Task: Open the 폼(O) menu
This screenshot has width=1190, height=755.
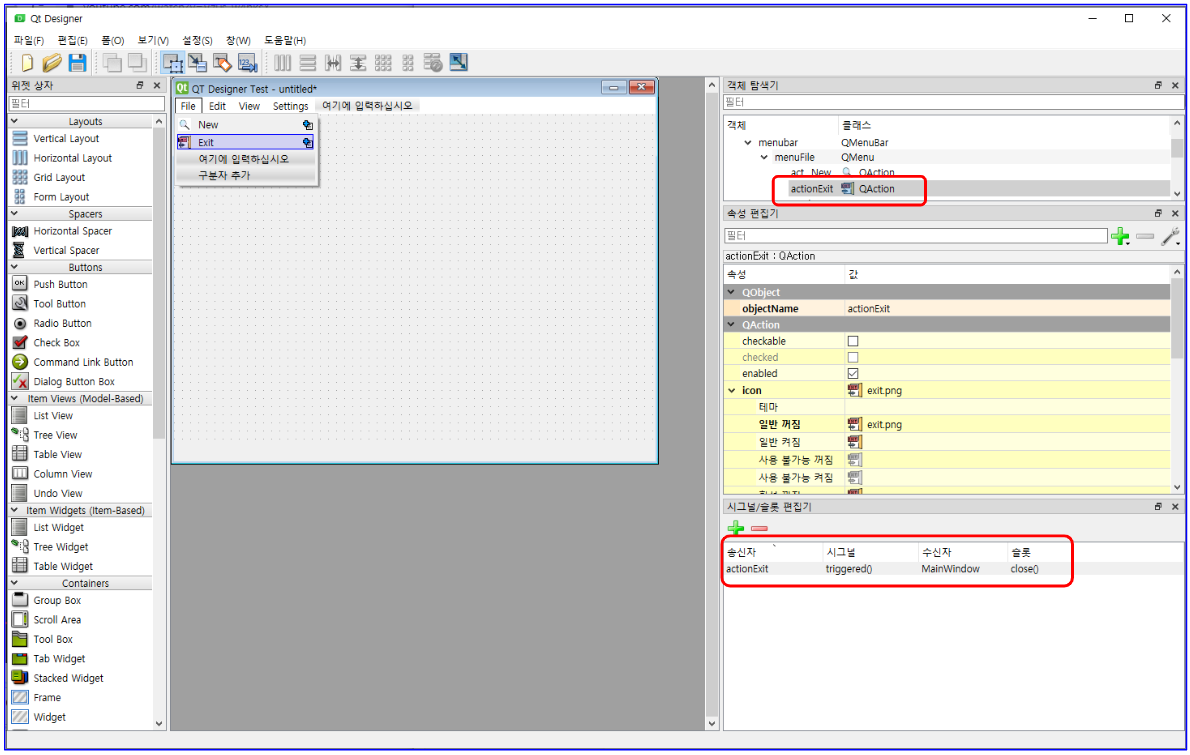Action: pyautogui.click(x=112, y=40)
